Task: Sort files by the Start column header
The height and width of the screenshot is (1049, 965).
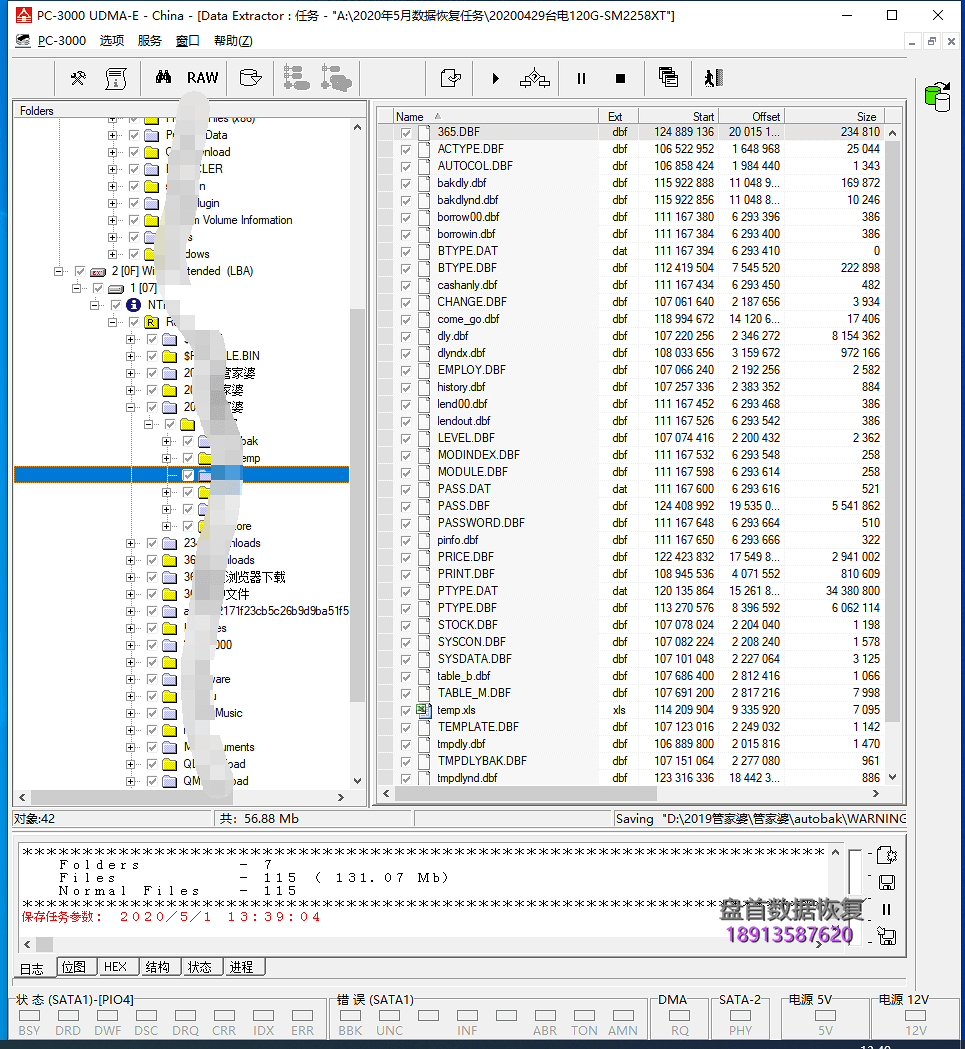Action: 678,116
